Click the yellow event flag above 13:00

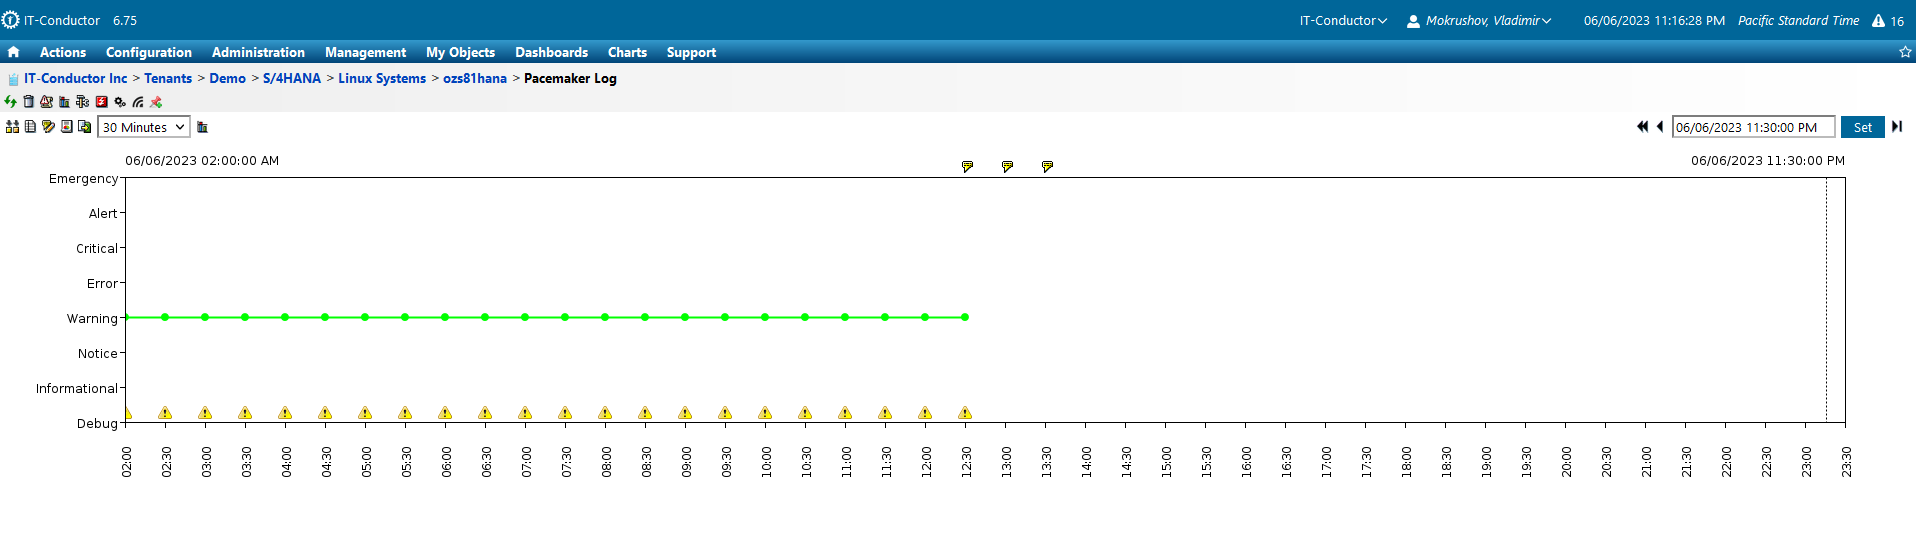click(1007, 167)
